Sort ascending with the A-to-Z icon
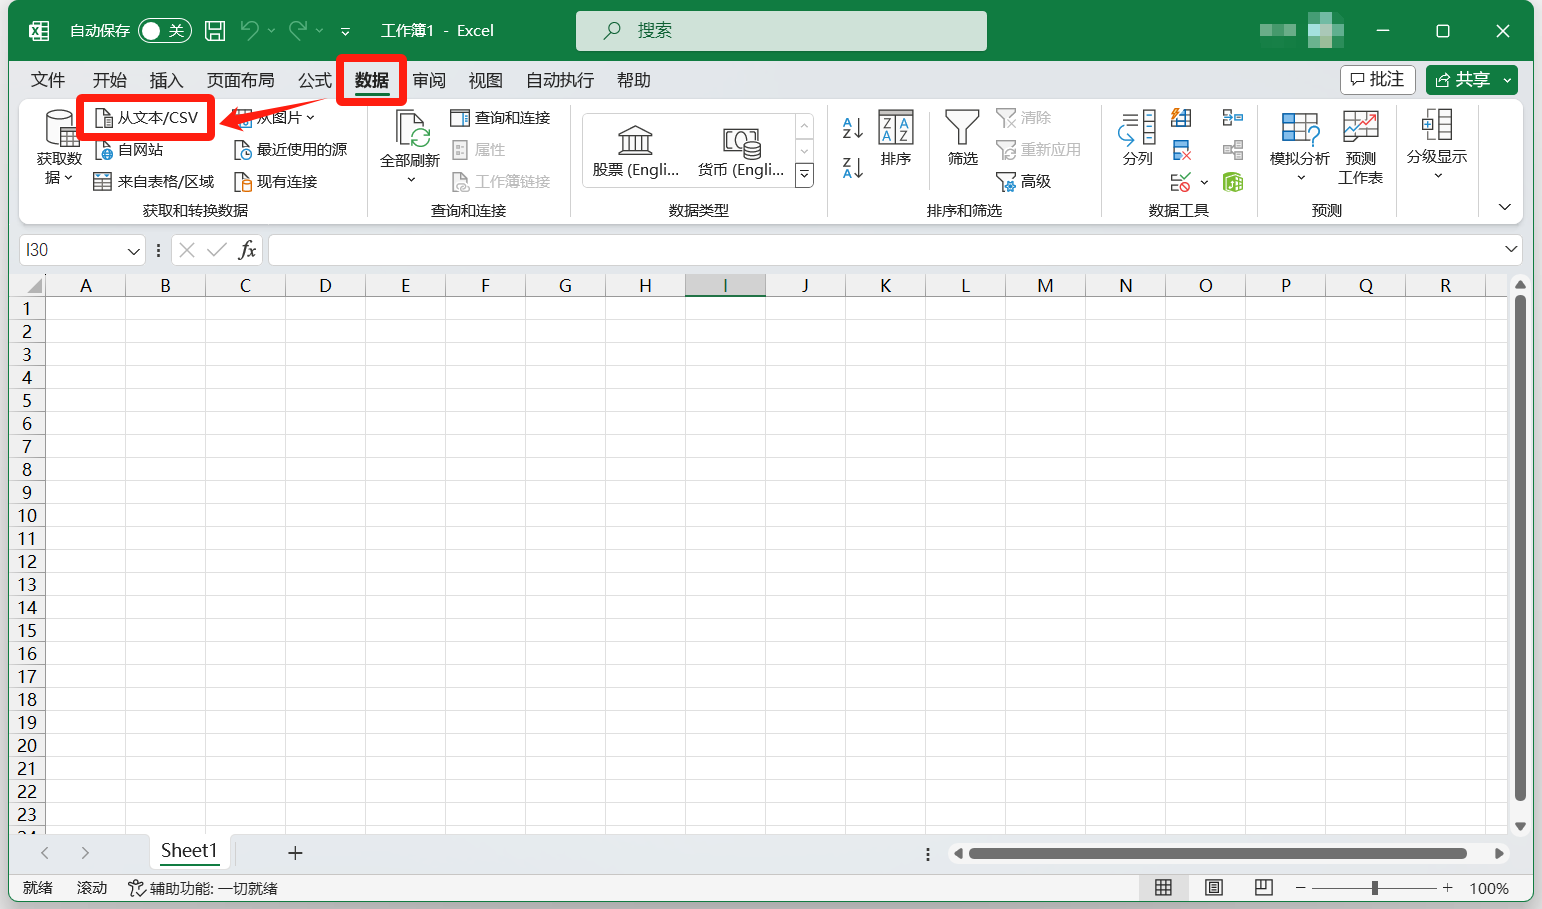This screenshot has width=1542, height=909. [x=852, y=127]
